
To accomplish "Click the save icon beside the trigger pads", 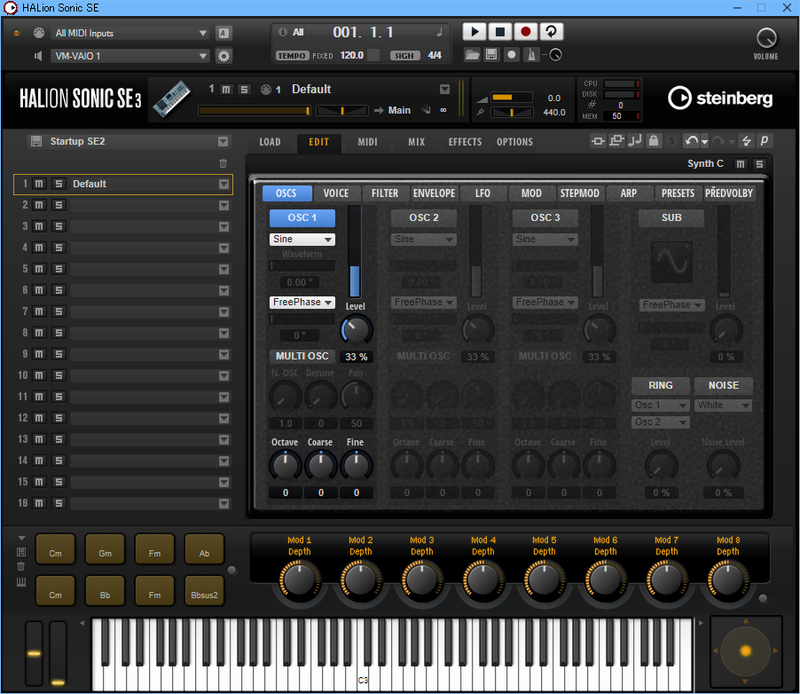I will [x=21, y=552].
